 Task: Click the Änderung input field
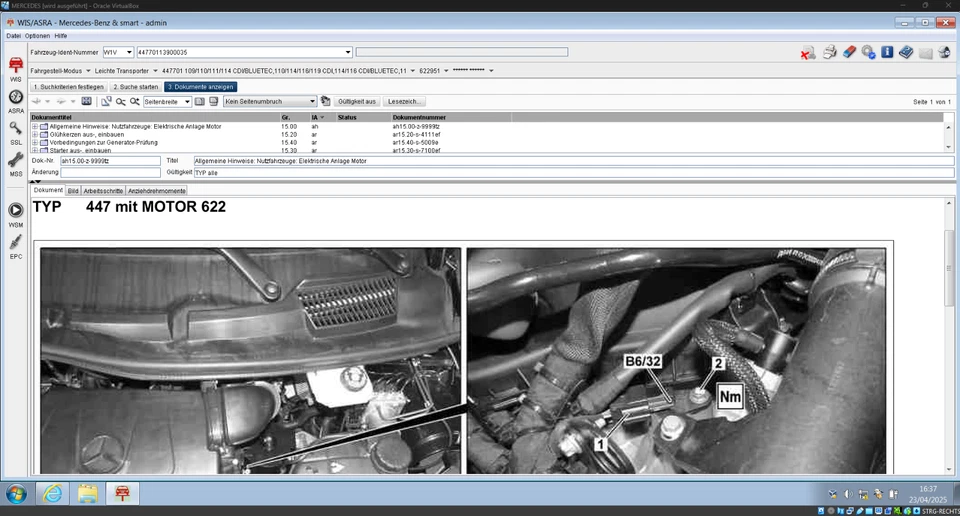click(110, 173)
